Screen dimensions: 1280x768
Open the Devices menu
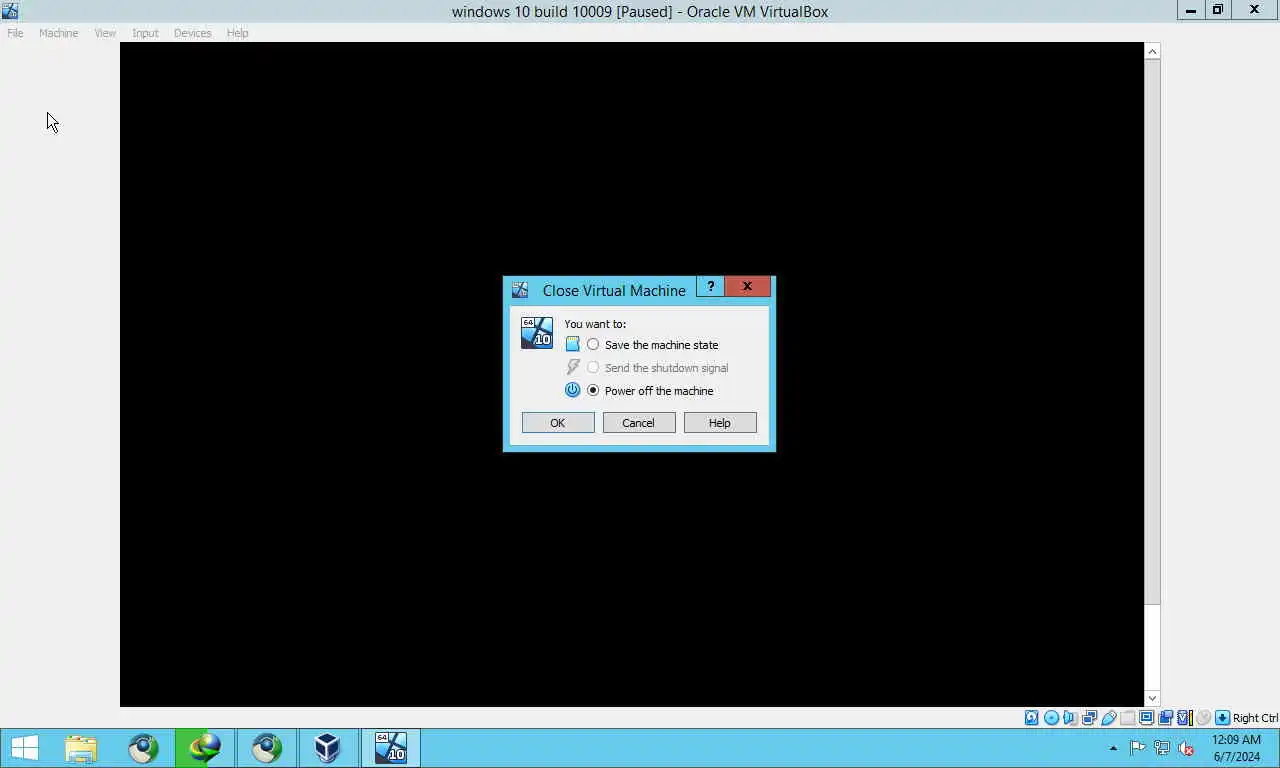tap(192, 33)
